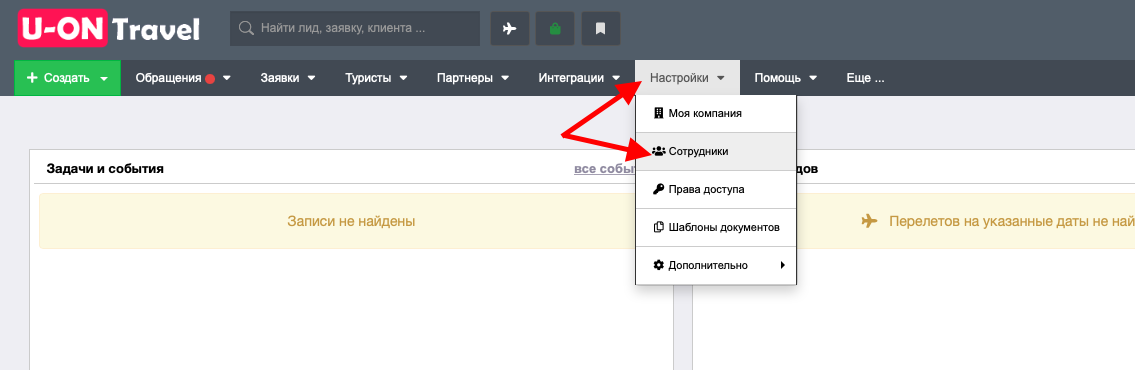Click the key icon for Права доступа
The width and height of the screenshot is (1135, 370).
click(659, 189)
